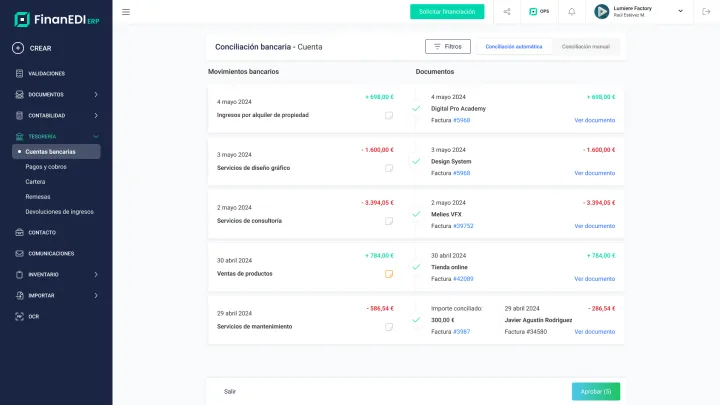This screenshot has width=720, height=405.
Task: Select Pagos y cobros submenu item
Action: tap(46, 167)
